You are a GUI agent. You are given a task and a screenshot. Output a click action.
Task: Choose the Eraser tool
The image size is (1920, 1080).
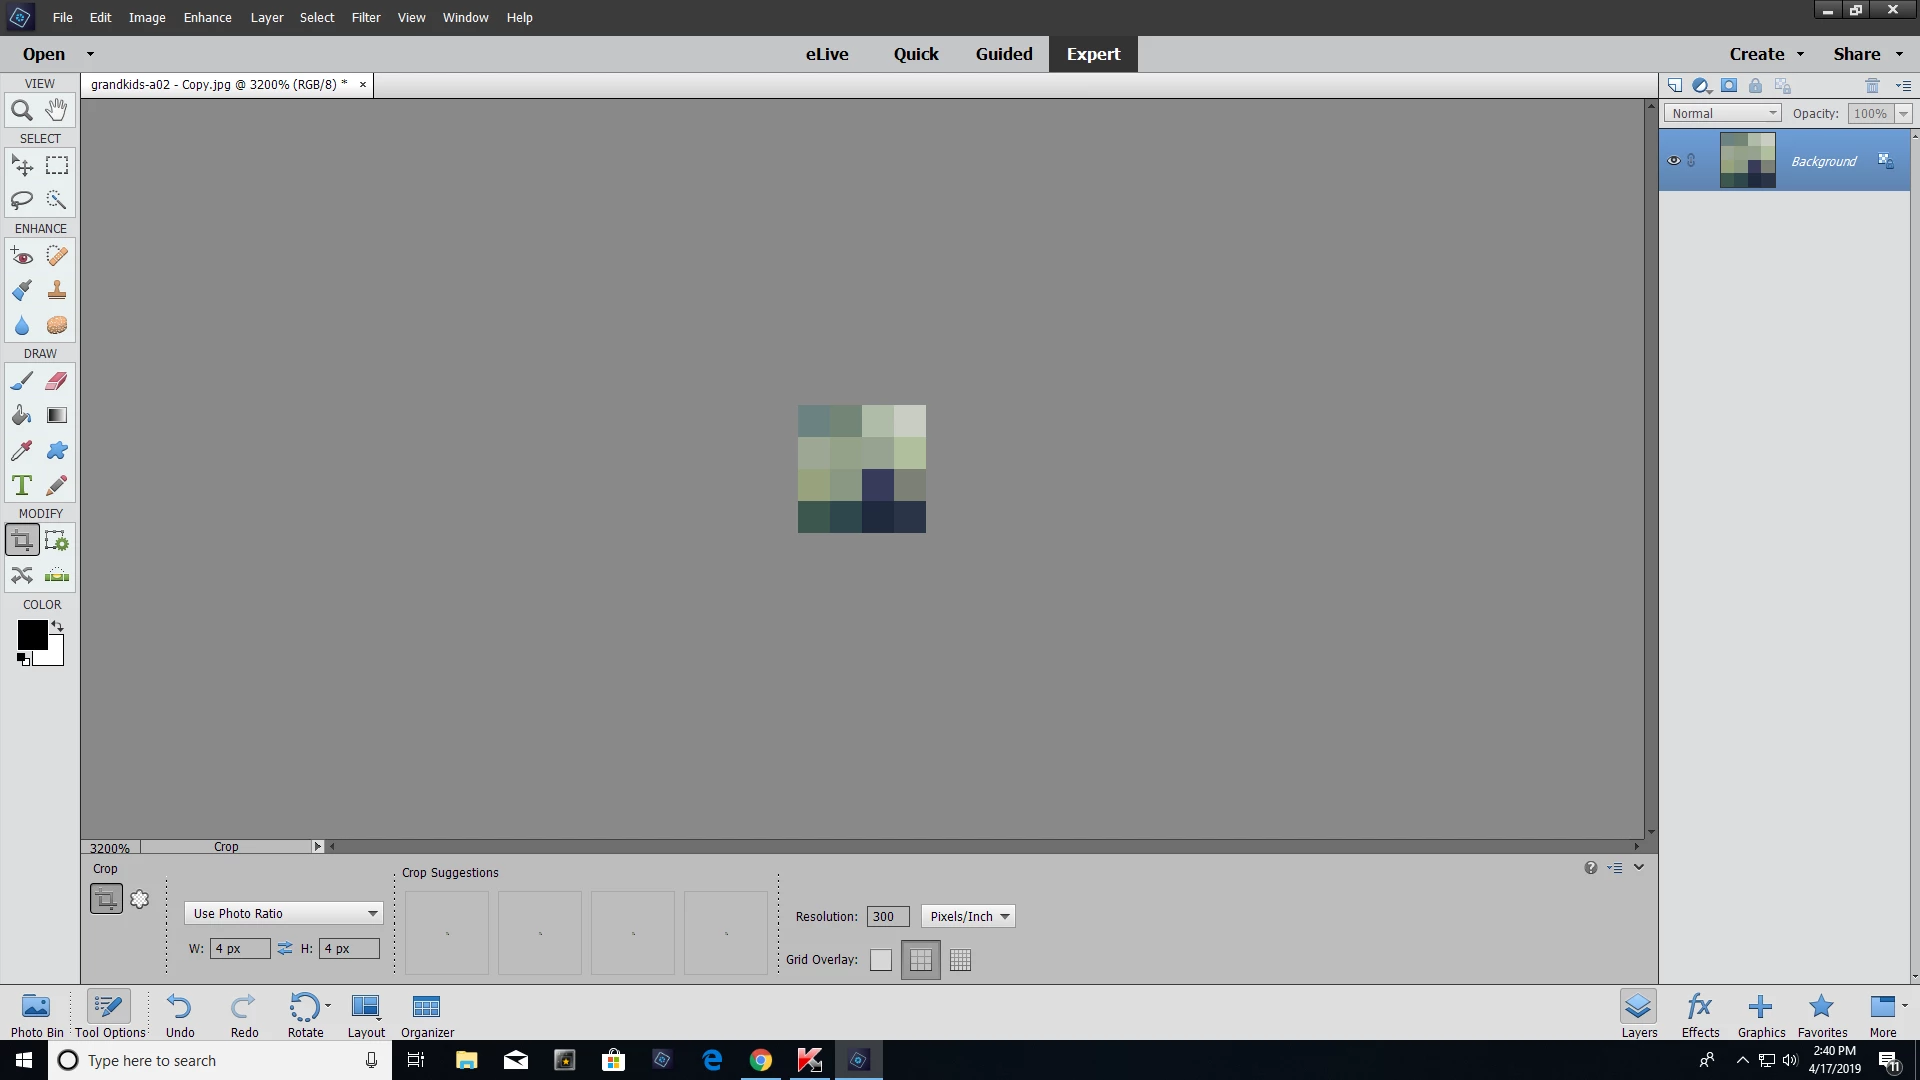[x=57, y=381]
